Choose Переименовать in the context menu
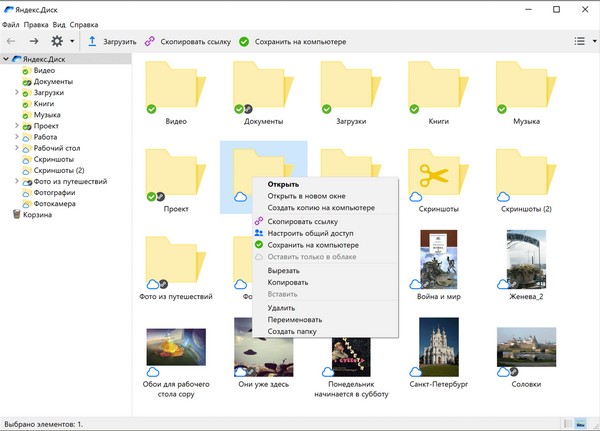This screenshot has width=600, height=431. [x=325, y=320]
